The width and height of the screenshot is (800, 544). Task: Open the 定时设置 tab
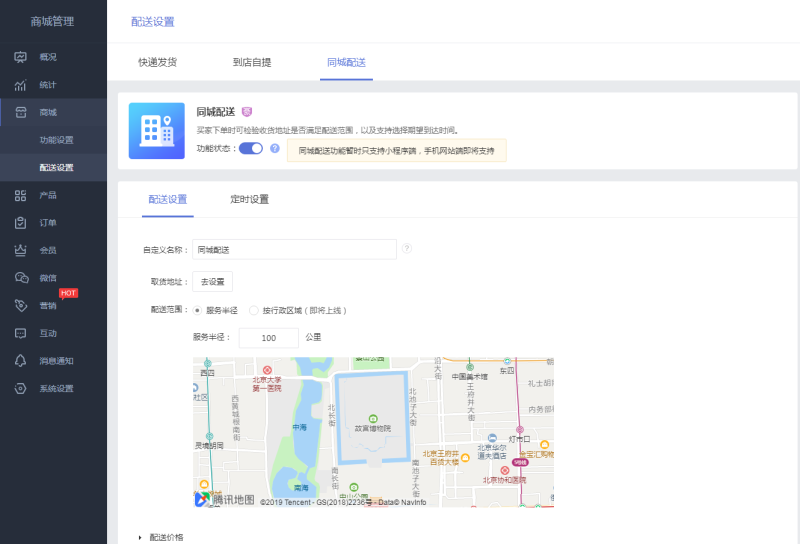pos(249,199)
